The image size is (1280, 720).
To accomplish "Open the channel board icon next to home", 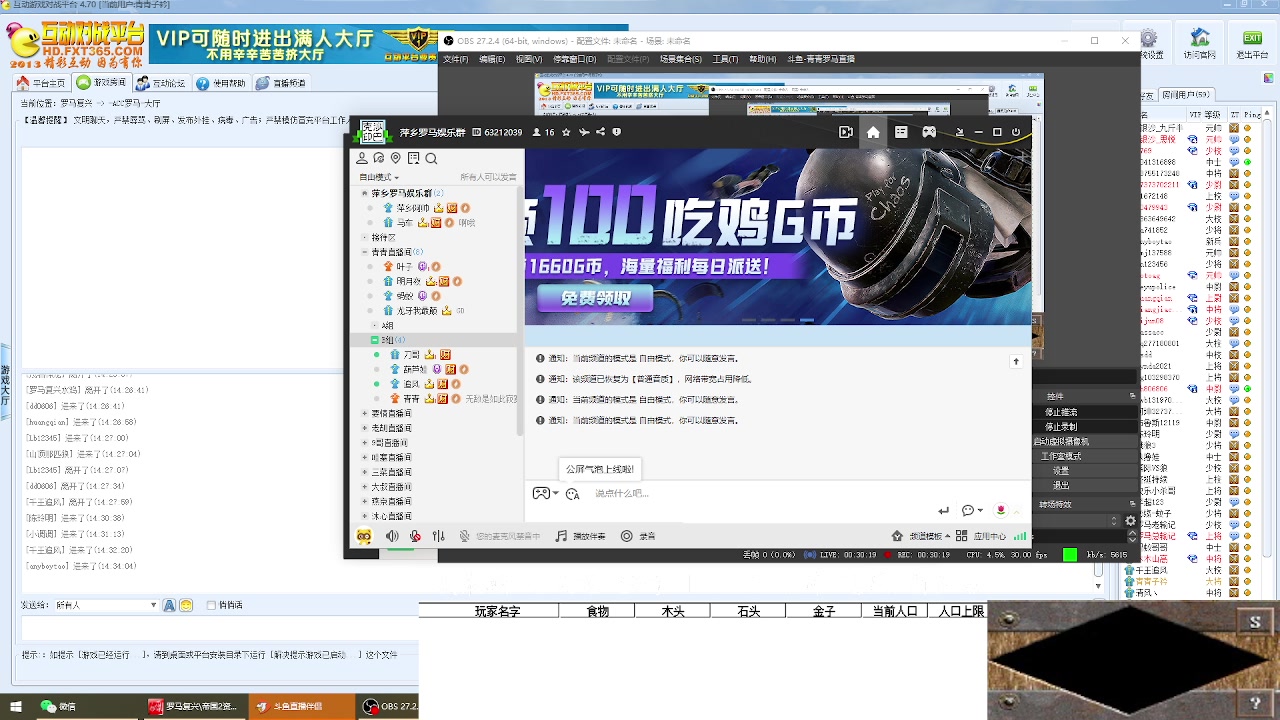I will (x=901, y=132).
